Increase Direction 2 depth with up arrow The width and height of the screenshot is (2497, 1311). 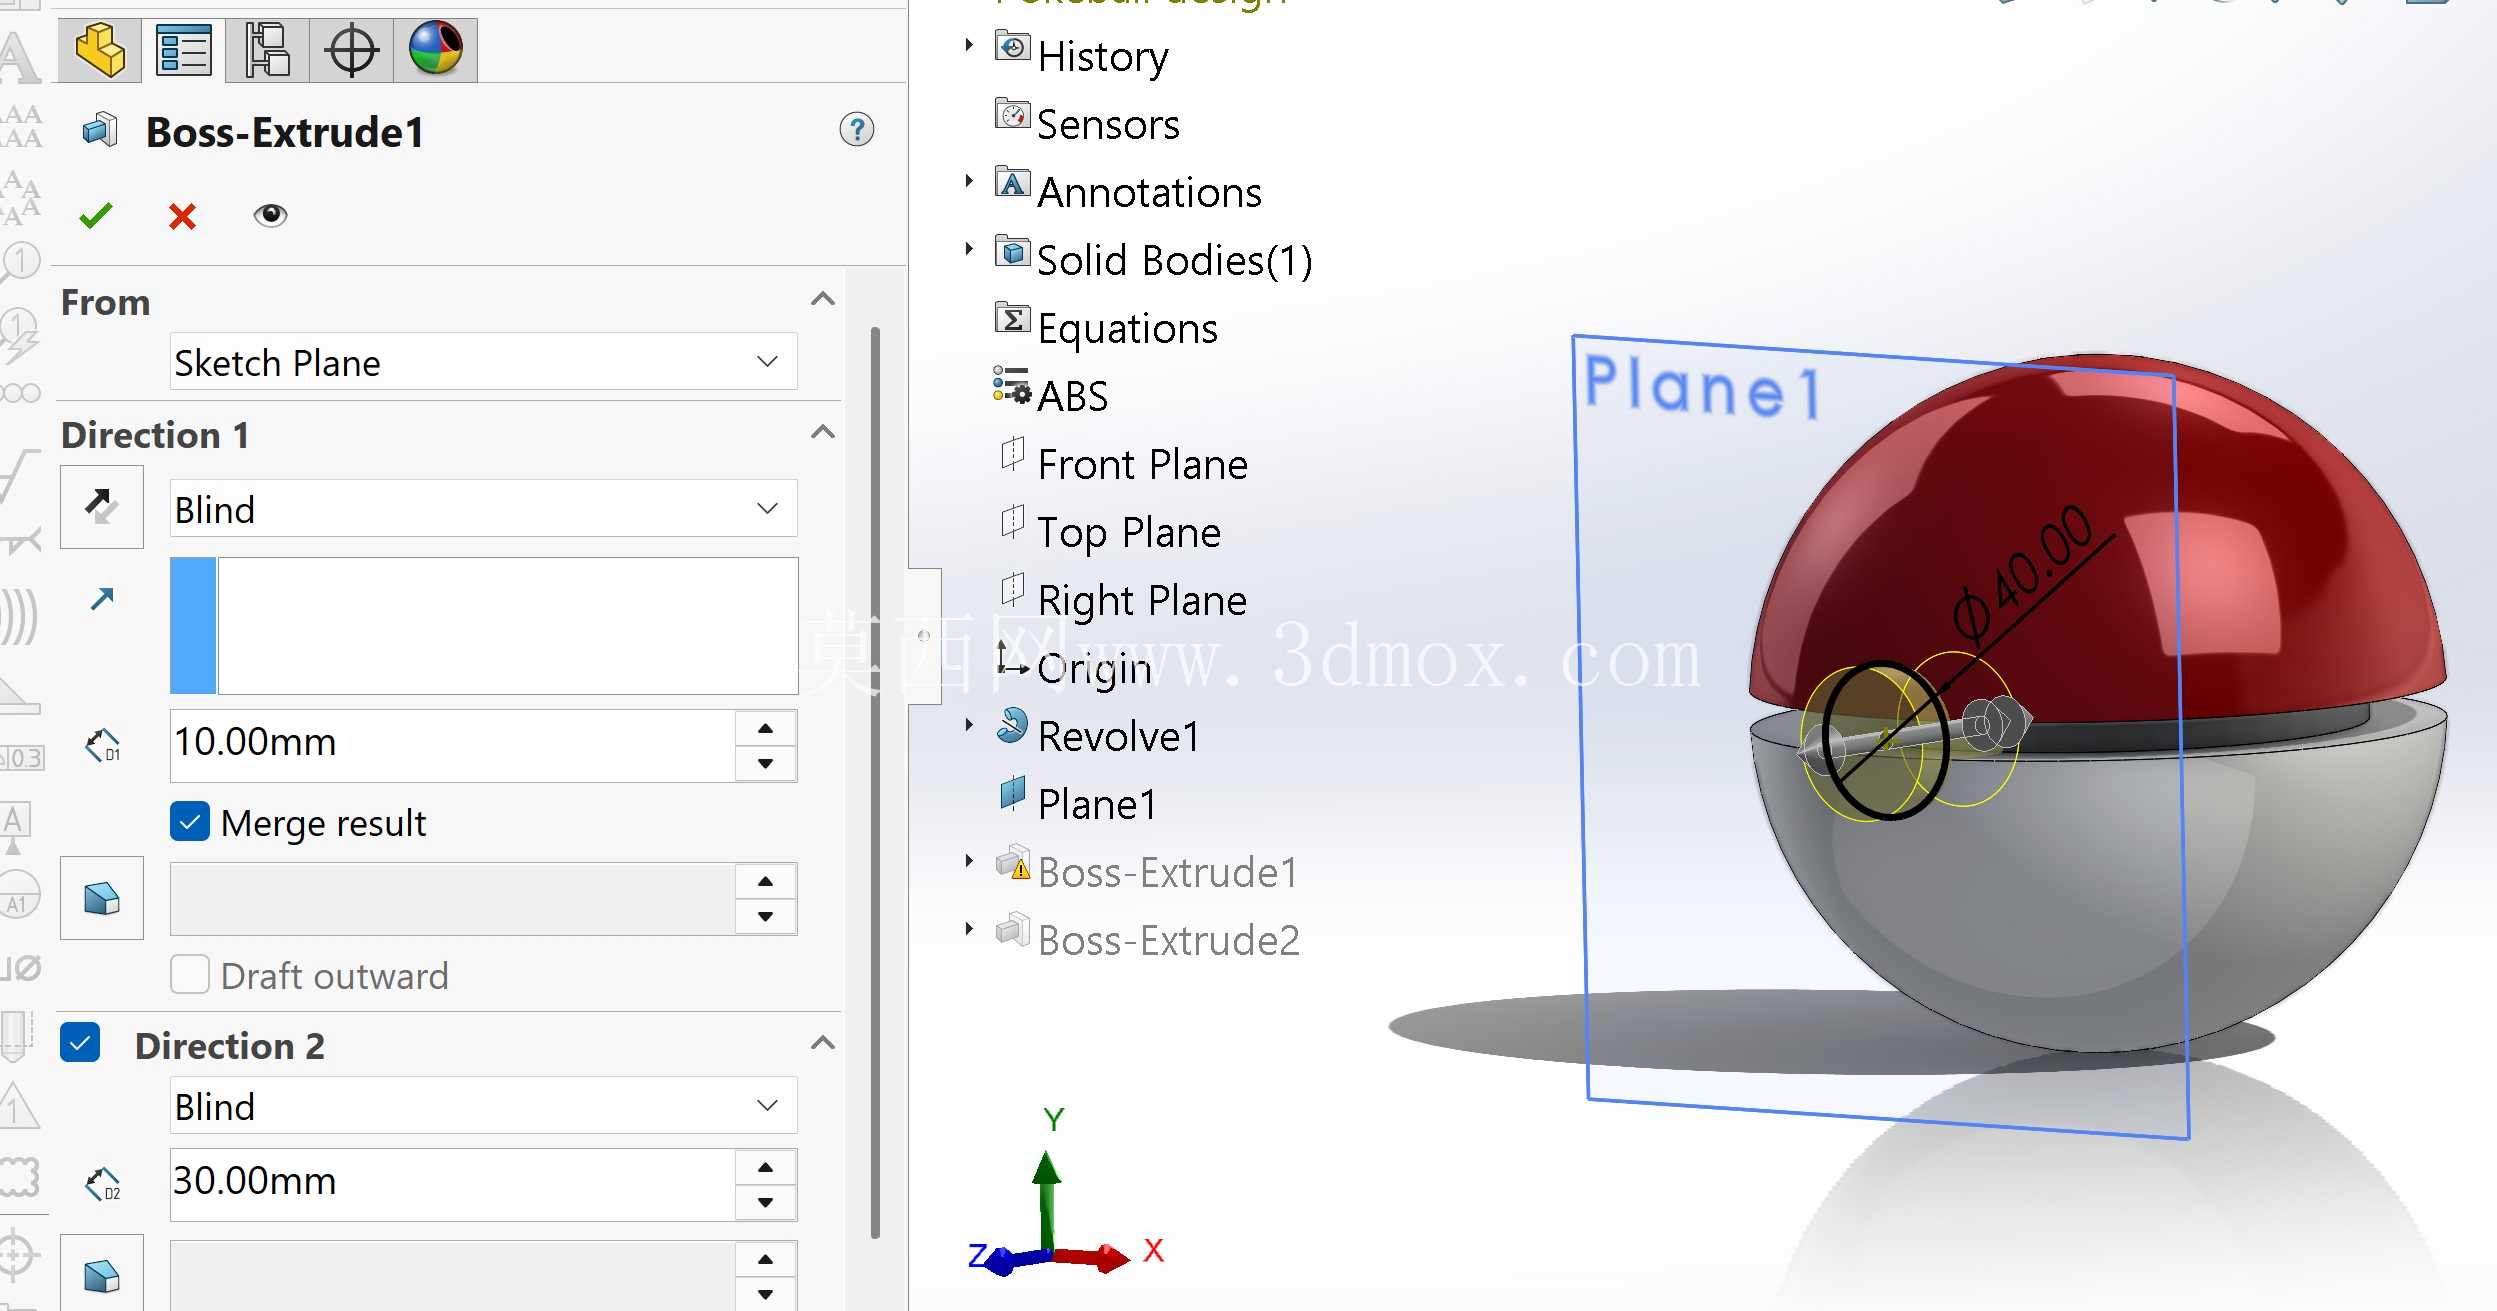[765, 1167]
